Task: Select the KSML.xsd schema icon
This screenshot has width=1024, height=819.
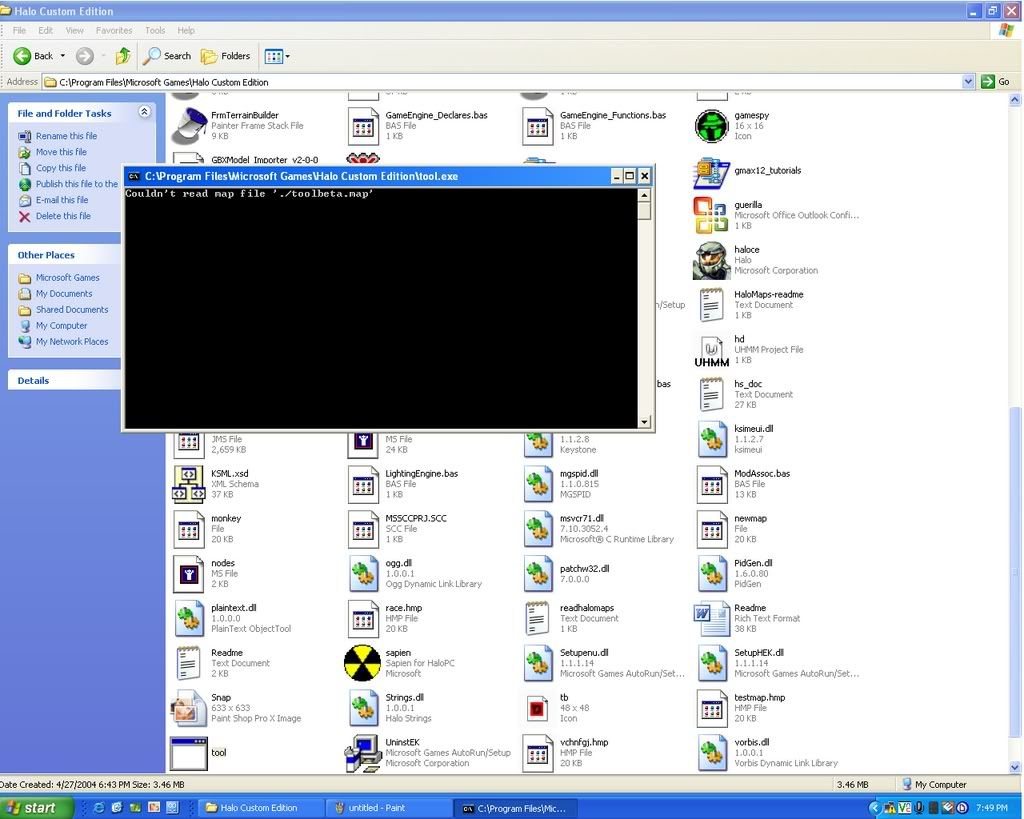Action: click(x=189, y=484)
